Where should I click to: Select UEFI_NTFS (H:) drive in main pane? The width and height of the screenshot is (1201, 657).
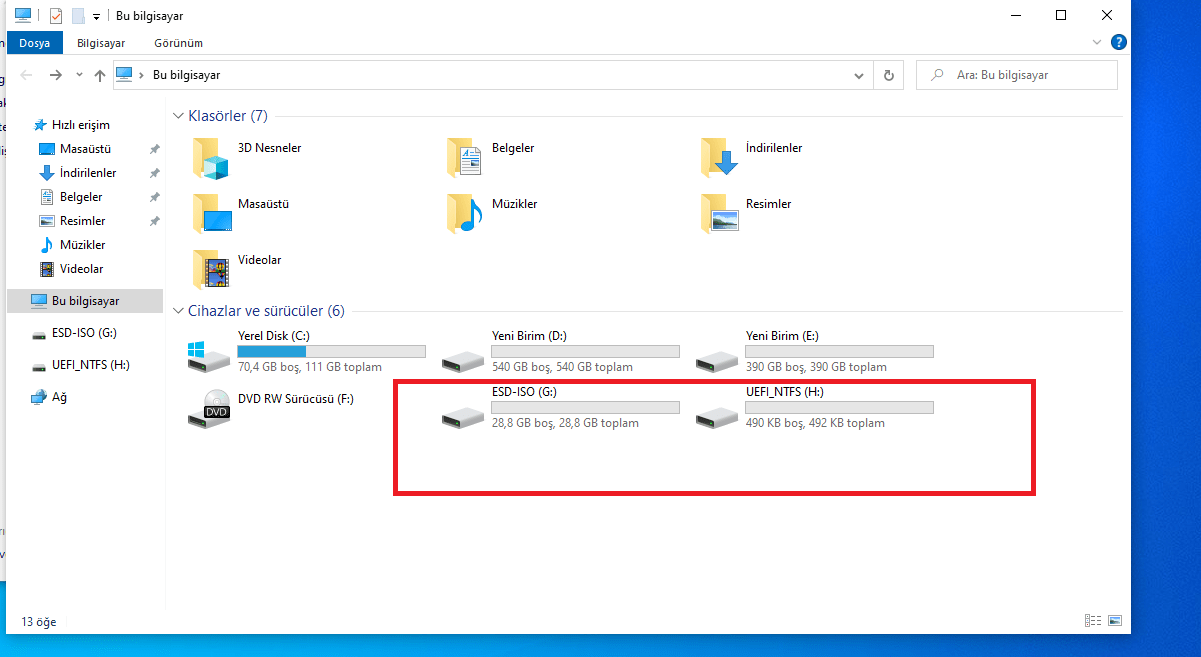tap(815, 408)
